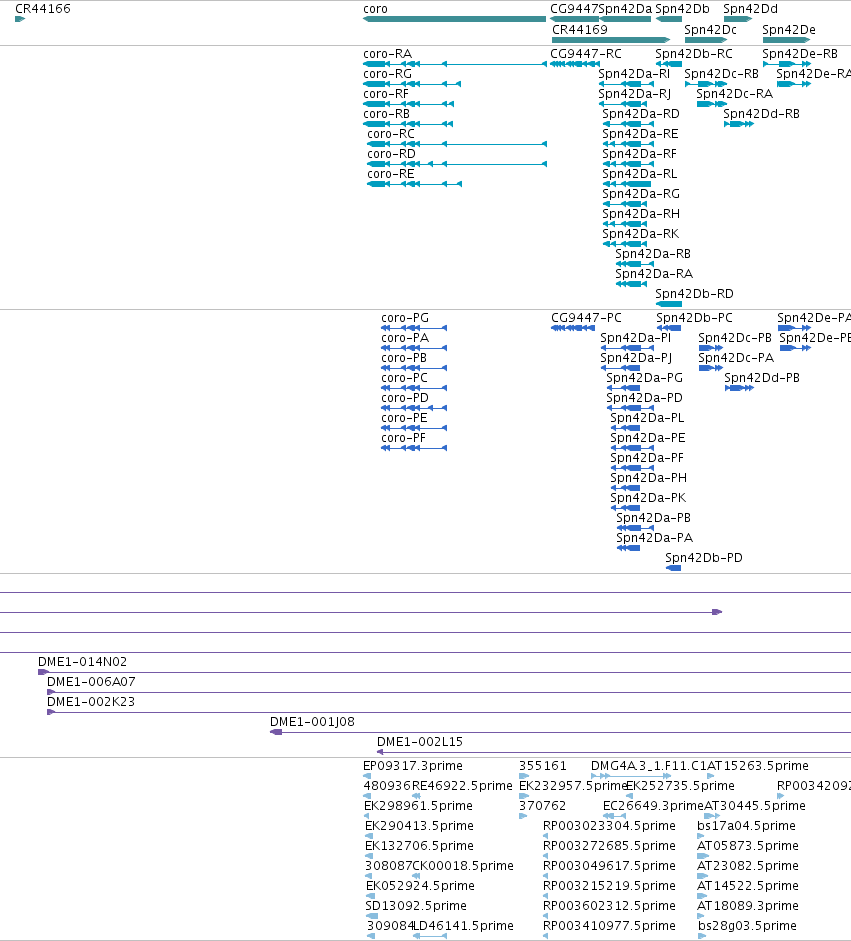Click Spn42Da-RA transcript label
The image size is (851, 941).
(x=654, y=274)
